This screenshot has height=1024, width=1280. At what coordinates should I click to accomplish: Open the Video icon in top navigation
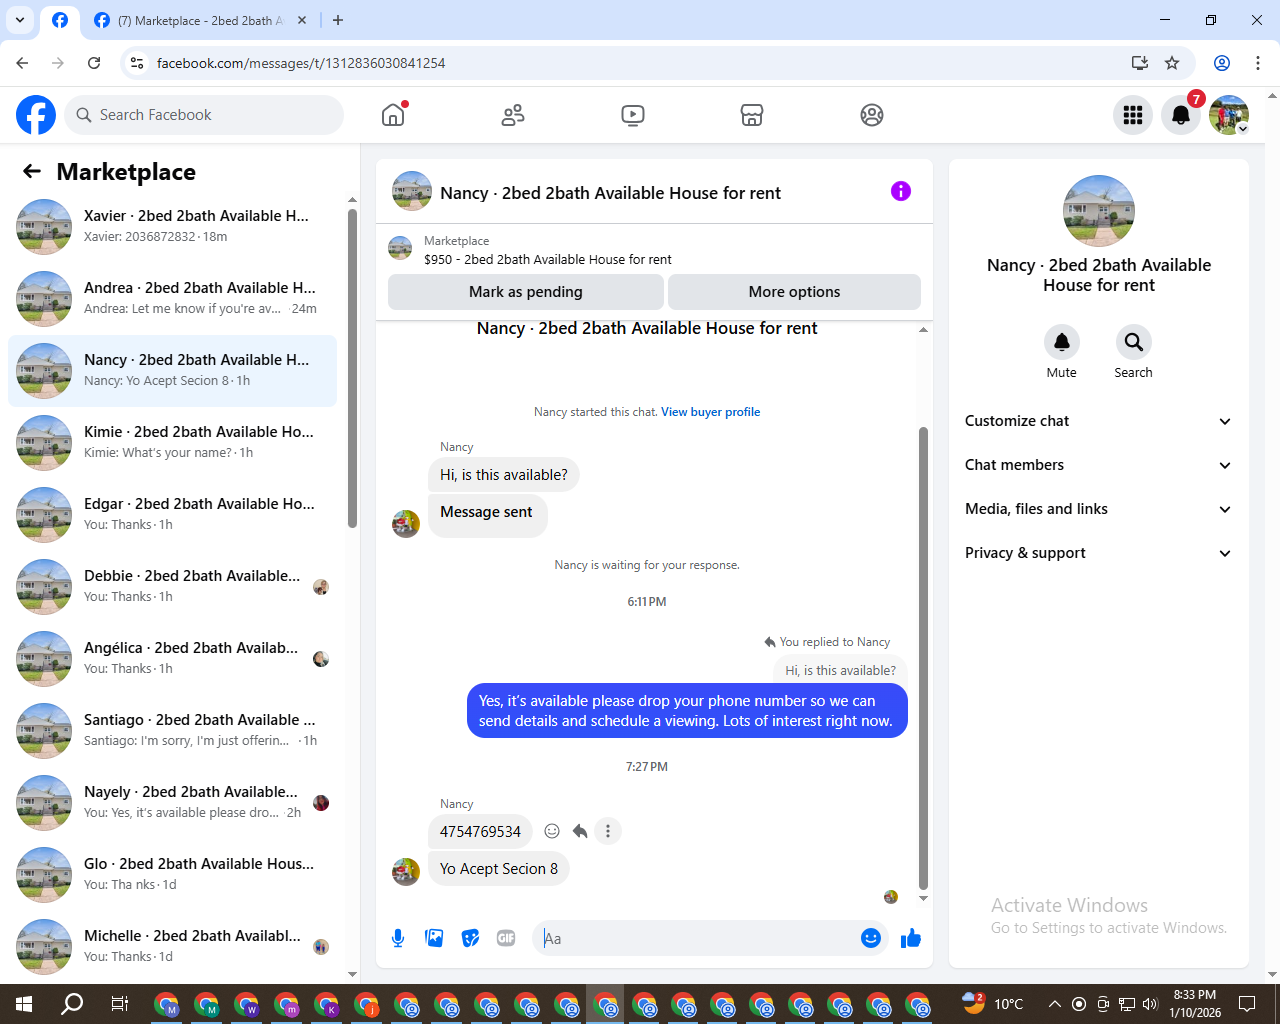pos(633,115)
